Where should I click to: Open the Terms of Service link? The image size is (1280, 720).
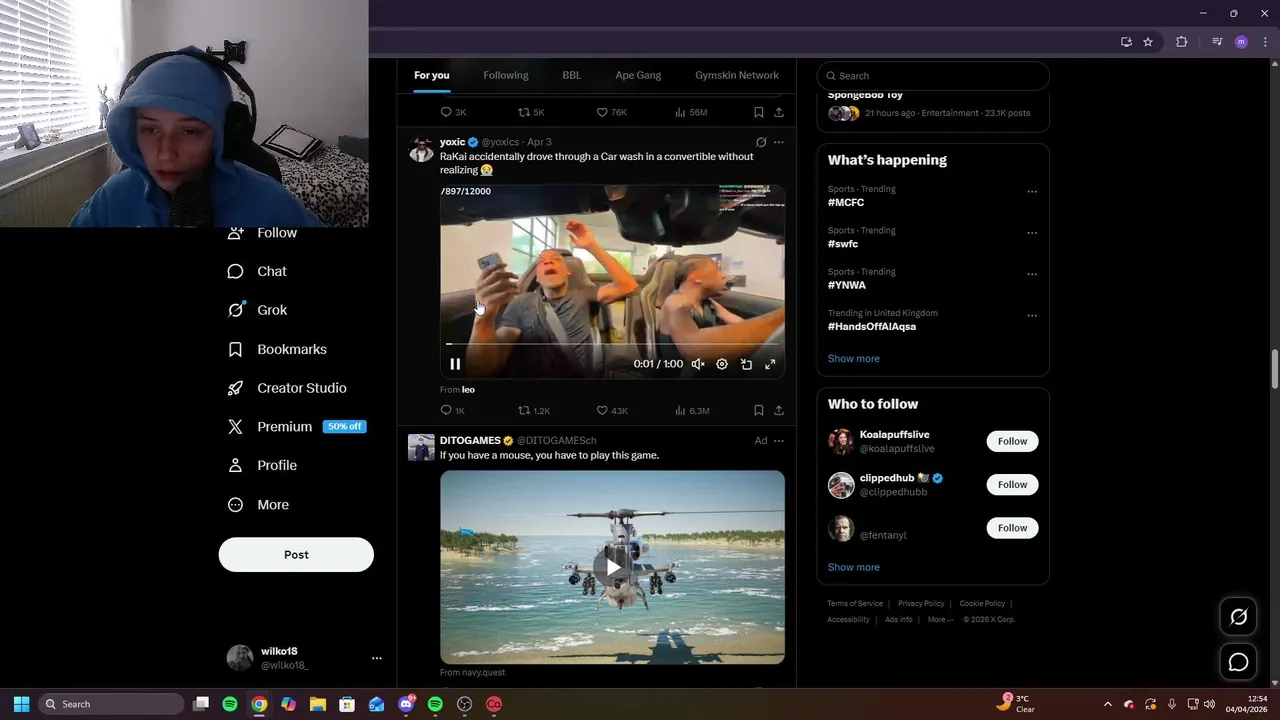click(x=855, y=604)
